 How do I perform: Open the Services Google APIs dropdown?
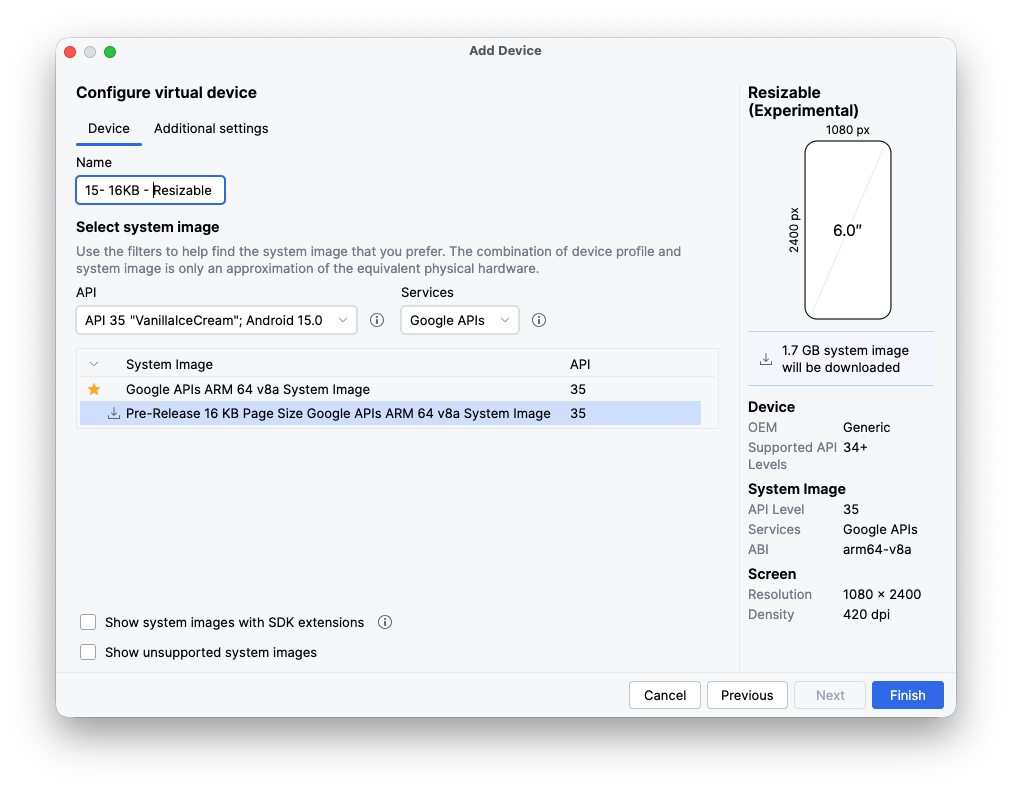coord(460,320)
